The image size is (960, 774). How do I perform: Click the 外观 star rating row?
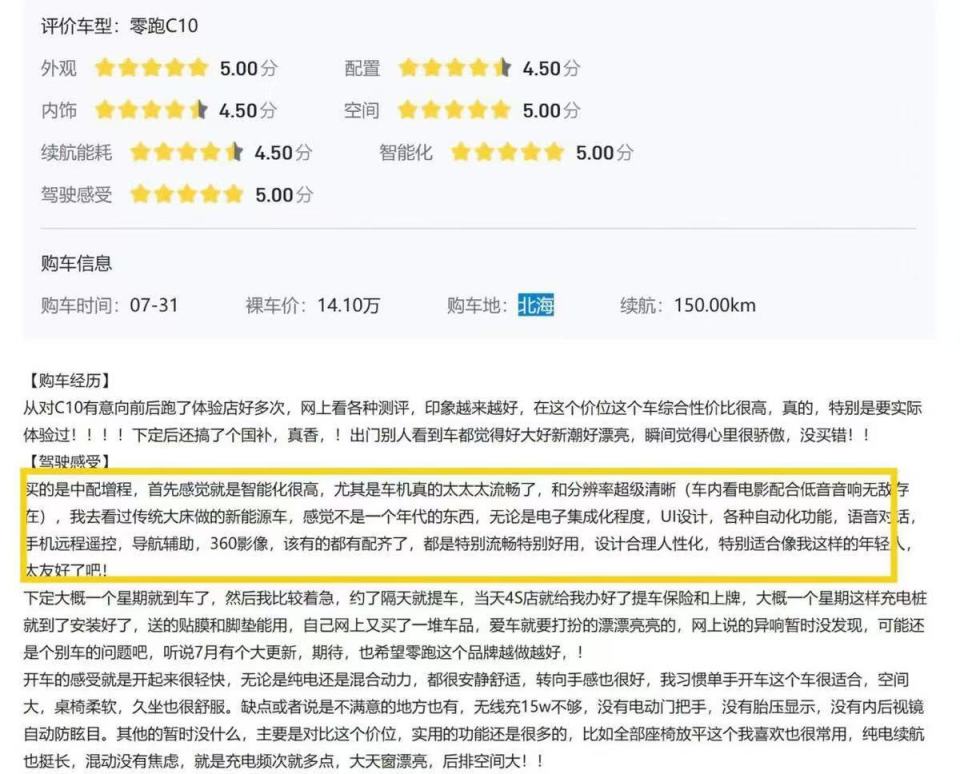tap(159, 68)
